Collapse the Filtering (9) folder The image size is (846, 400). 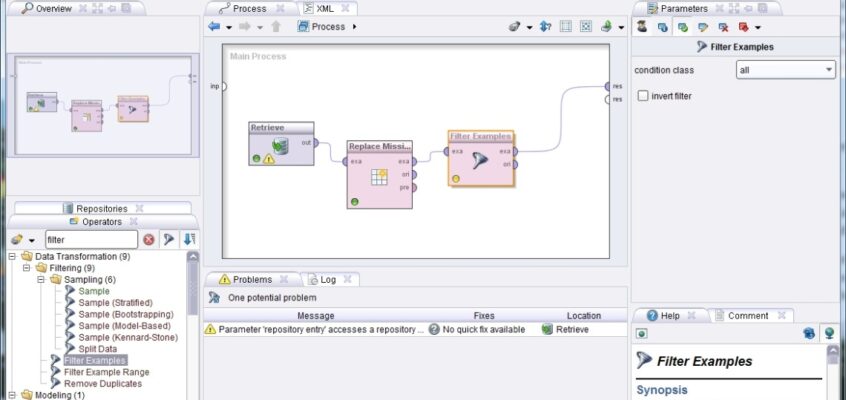point(27,268)
